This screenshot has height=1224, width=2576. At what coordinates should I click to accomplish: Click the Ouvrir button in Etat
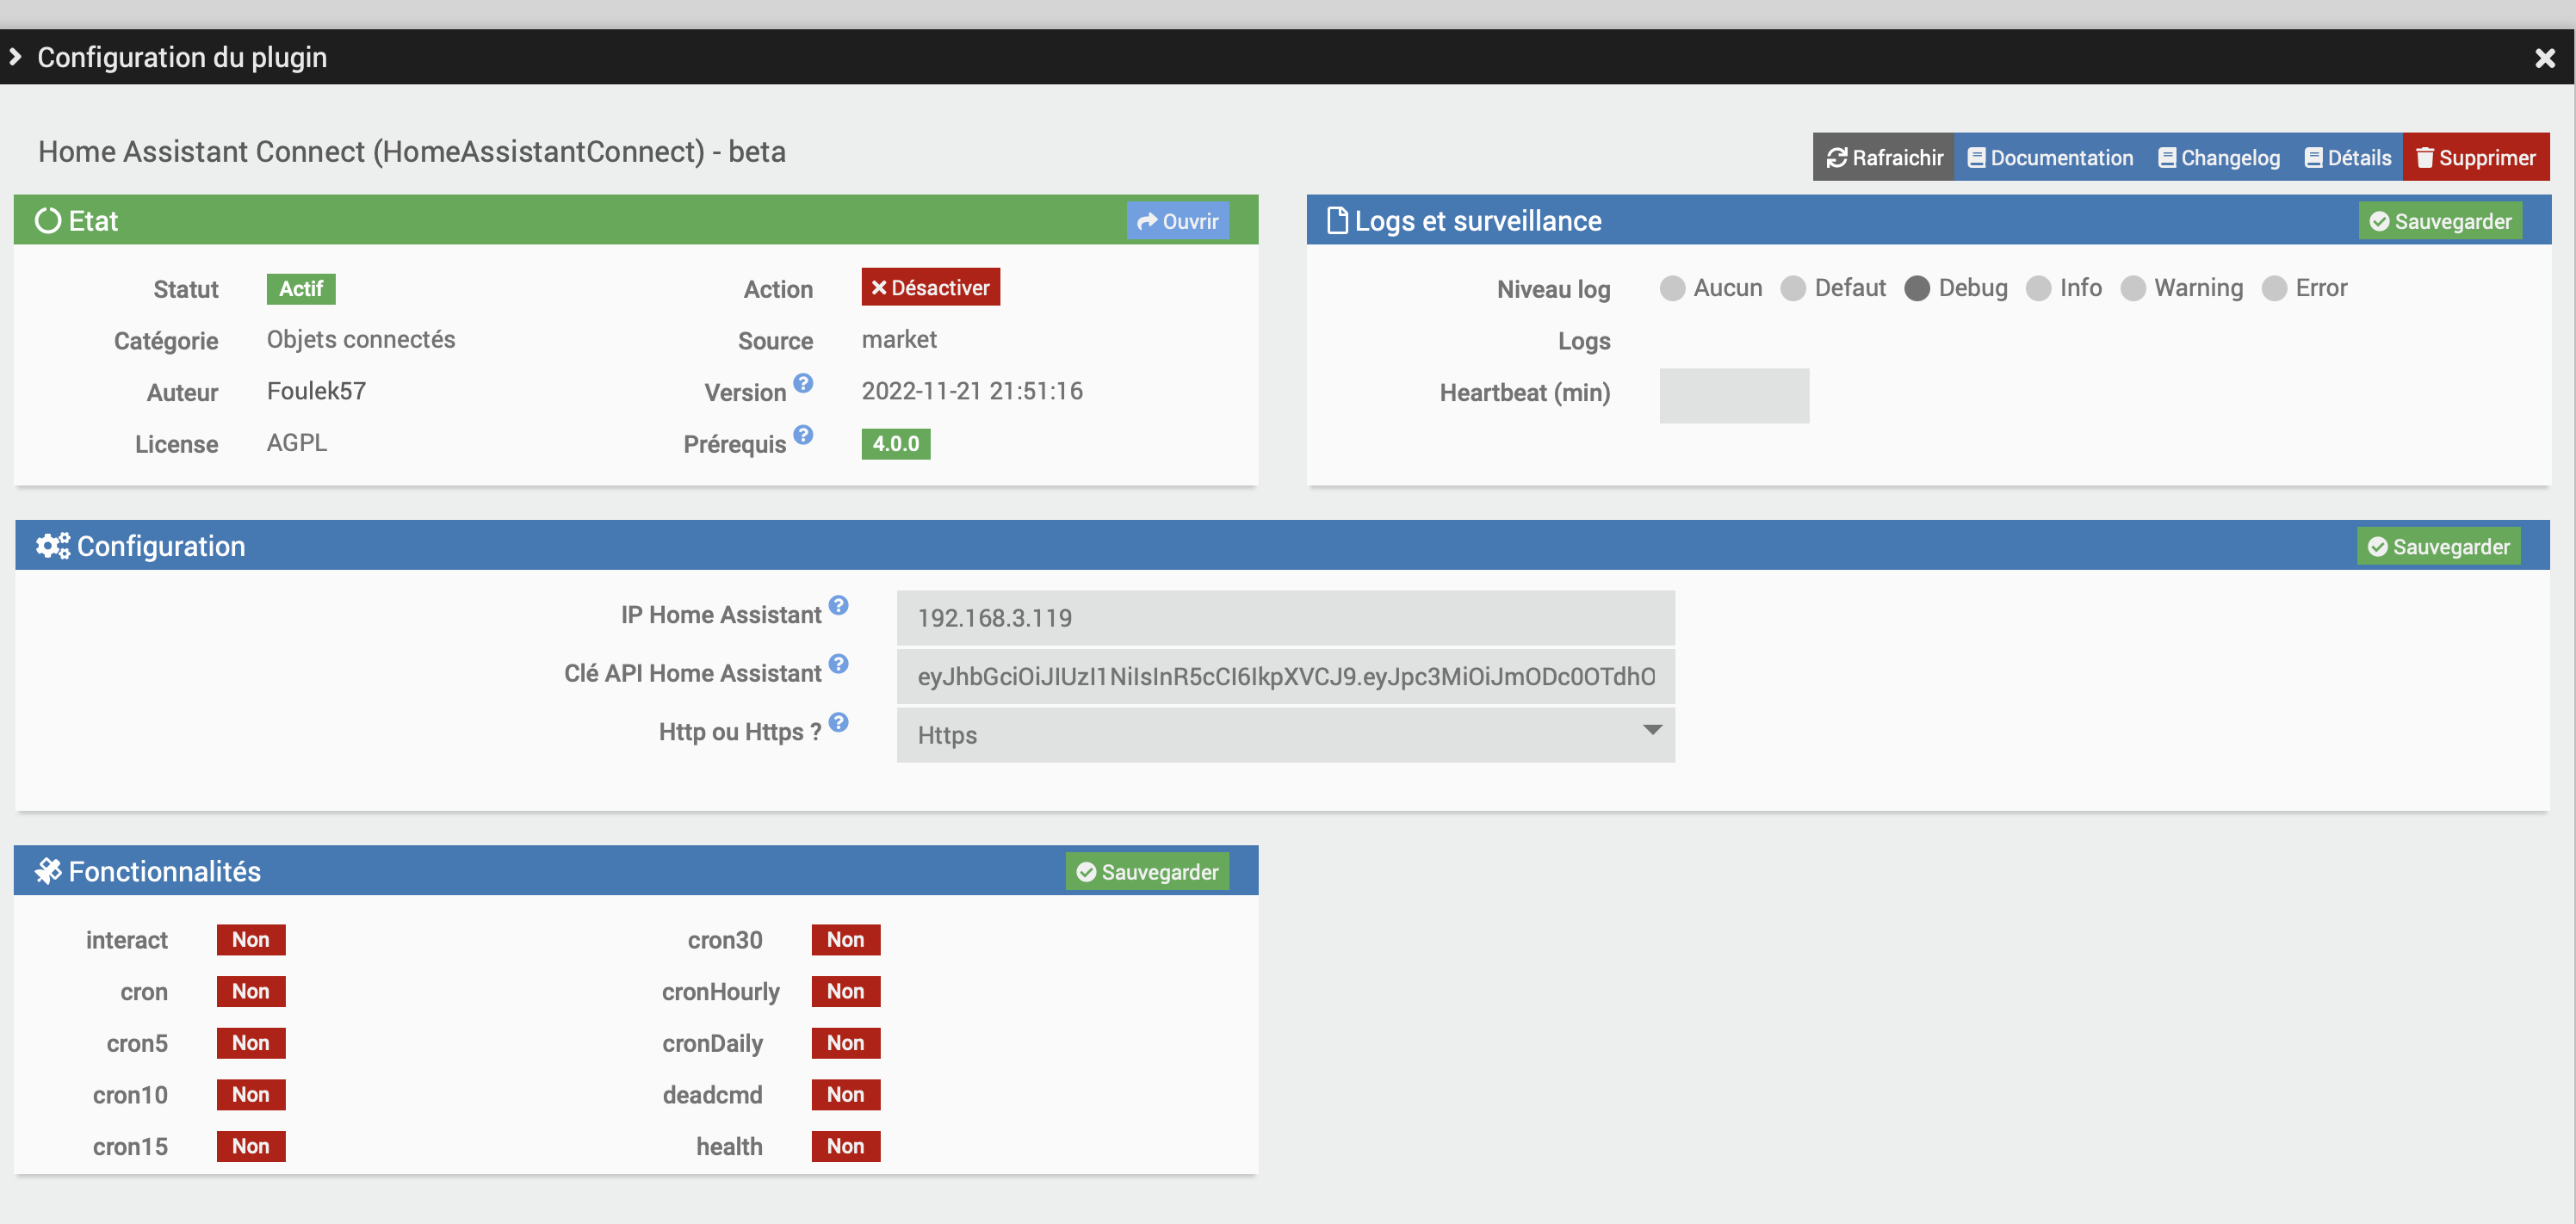coord(1177,221)
